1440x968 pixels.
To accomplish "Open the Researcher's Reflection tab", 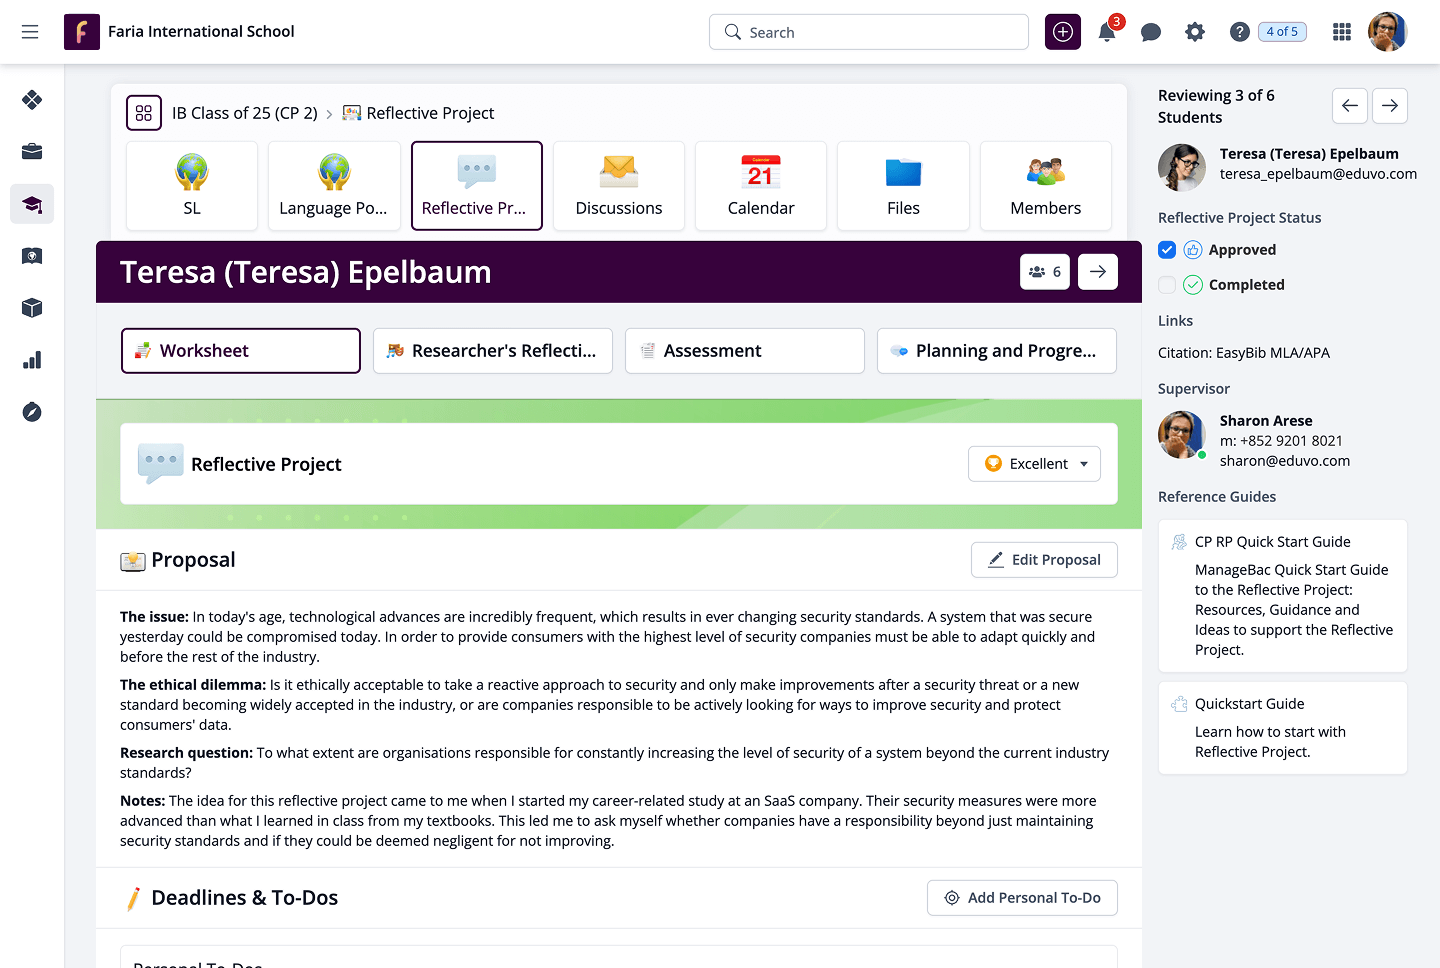I will [492, 351].
